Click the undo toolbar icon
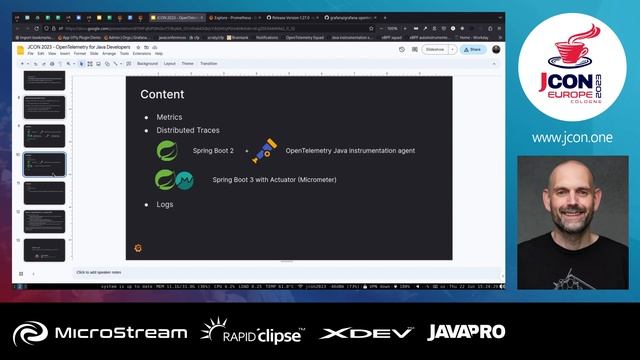640x360 pixels. pyautogui.click(x=36, y=64)
